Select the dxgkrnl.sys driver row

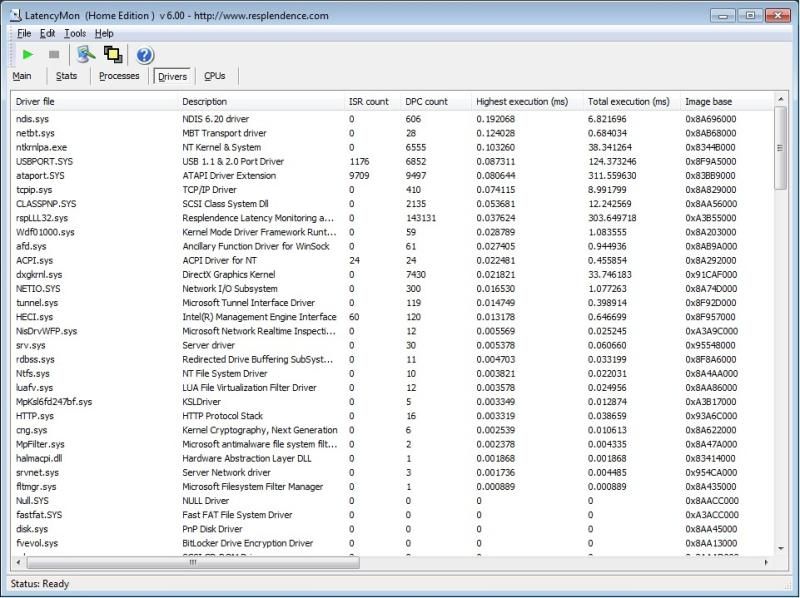tap(39, 274)
